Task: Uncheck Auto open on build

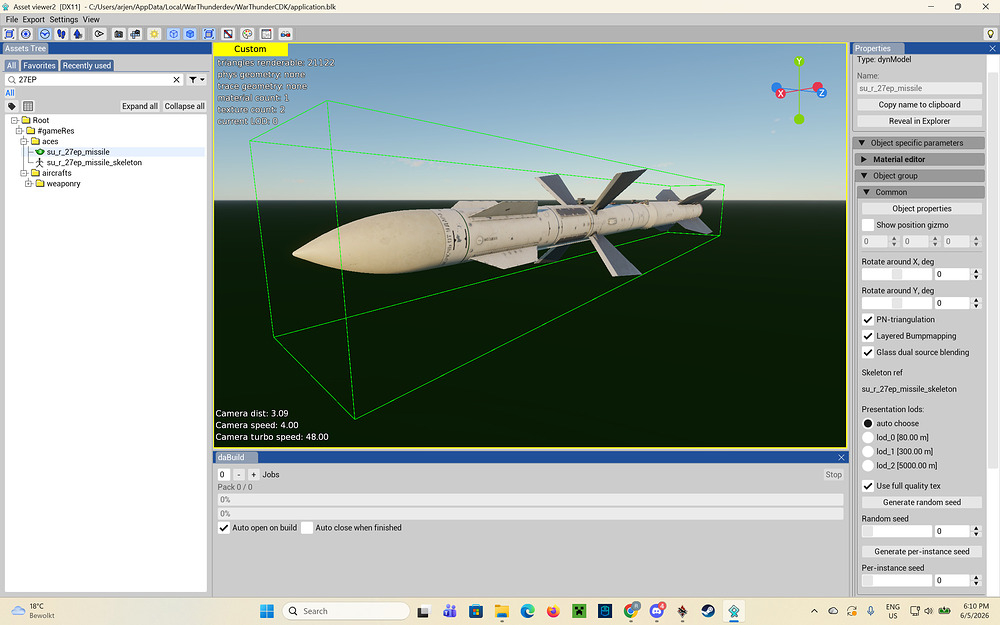Action: pos(224,527)
